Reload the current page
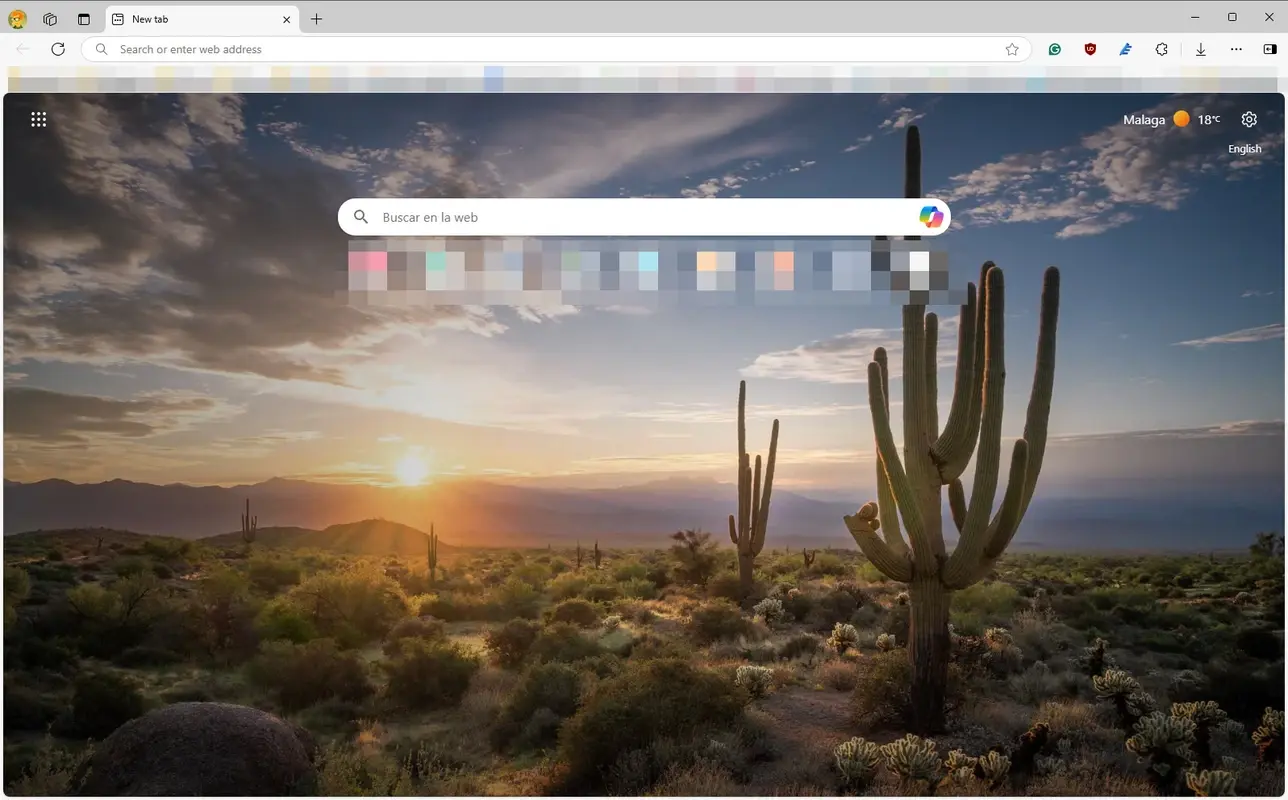The height and width of the screenshot is (800, 1288). click(x=57, y=49)
